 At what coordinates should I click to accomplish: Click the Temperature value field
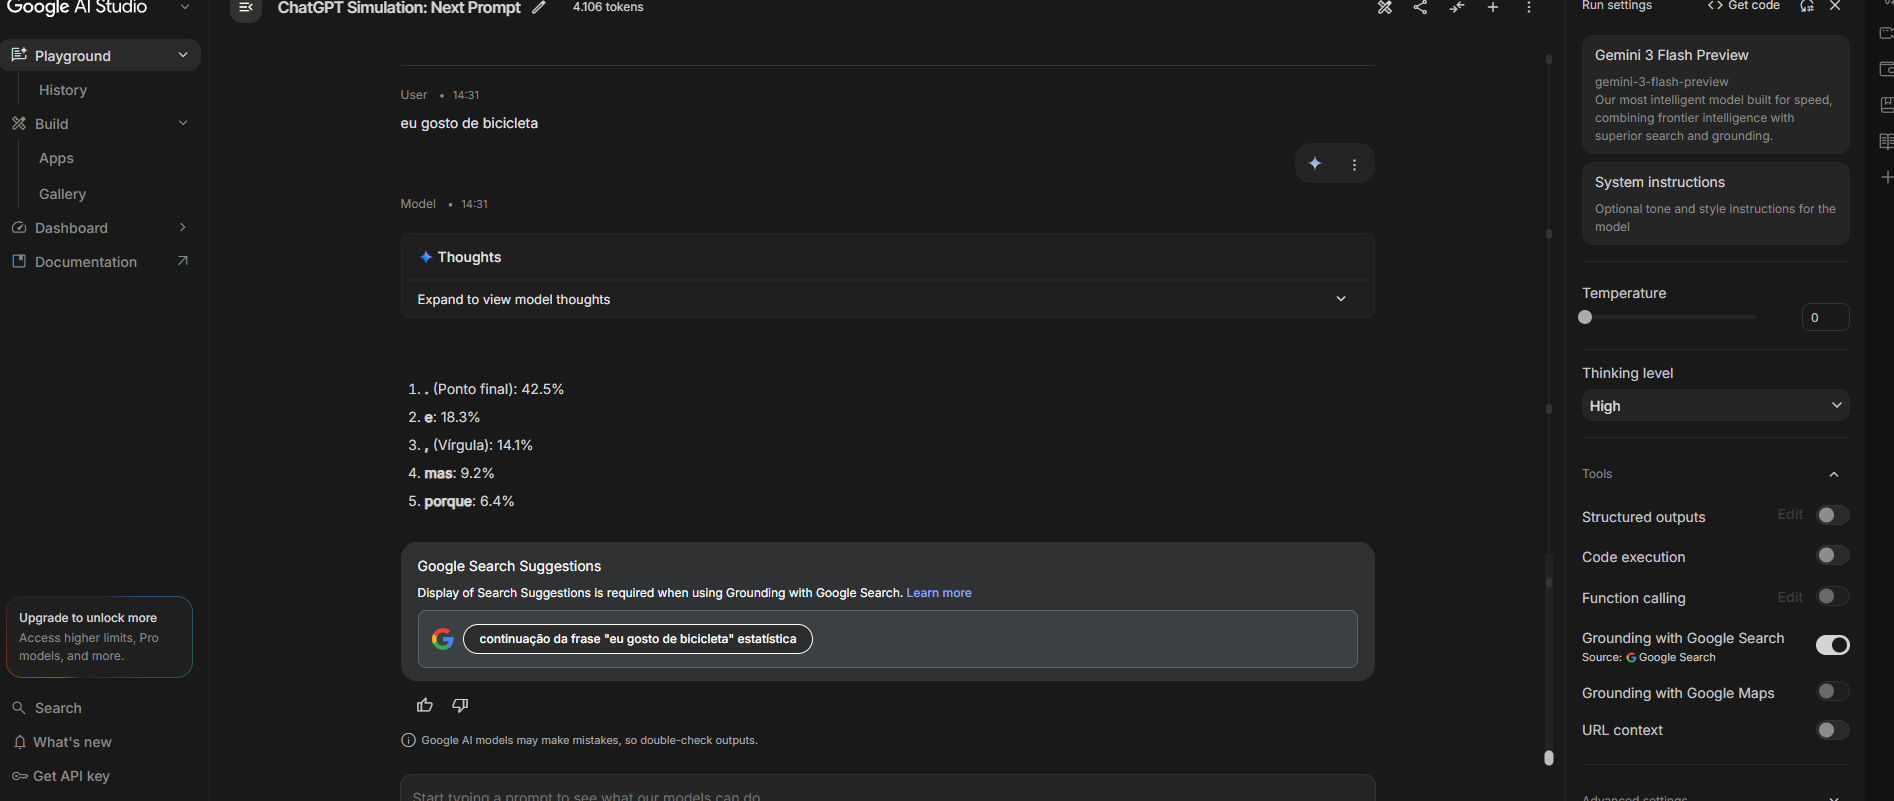tap(1825, 317)
